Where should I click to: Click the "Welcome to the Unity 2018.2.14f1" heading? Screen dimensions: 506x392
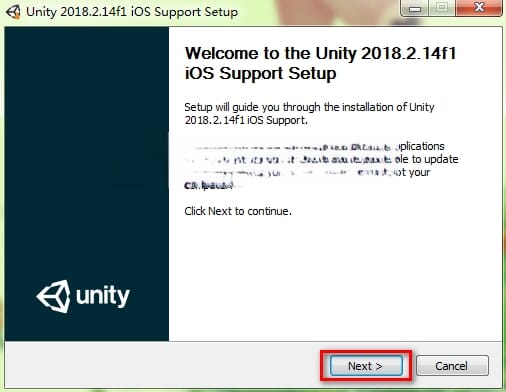pyautogui.click(x=320, y=63)
